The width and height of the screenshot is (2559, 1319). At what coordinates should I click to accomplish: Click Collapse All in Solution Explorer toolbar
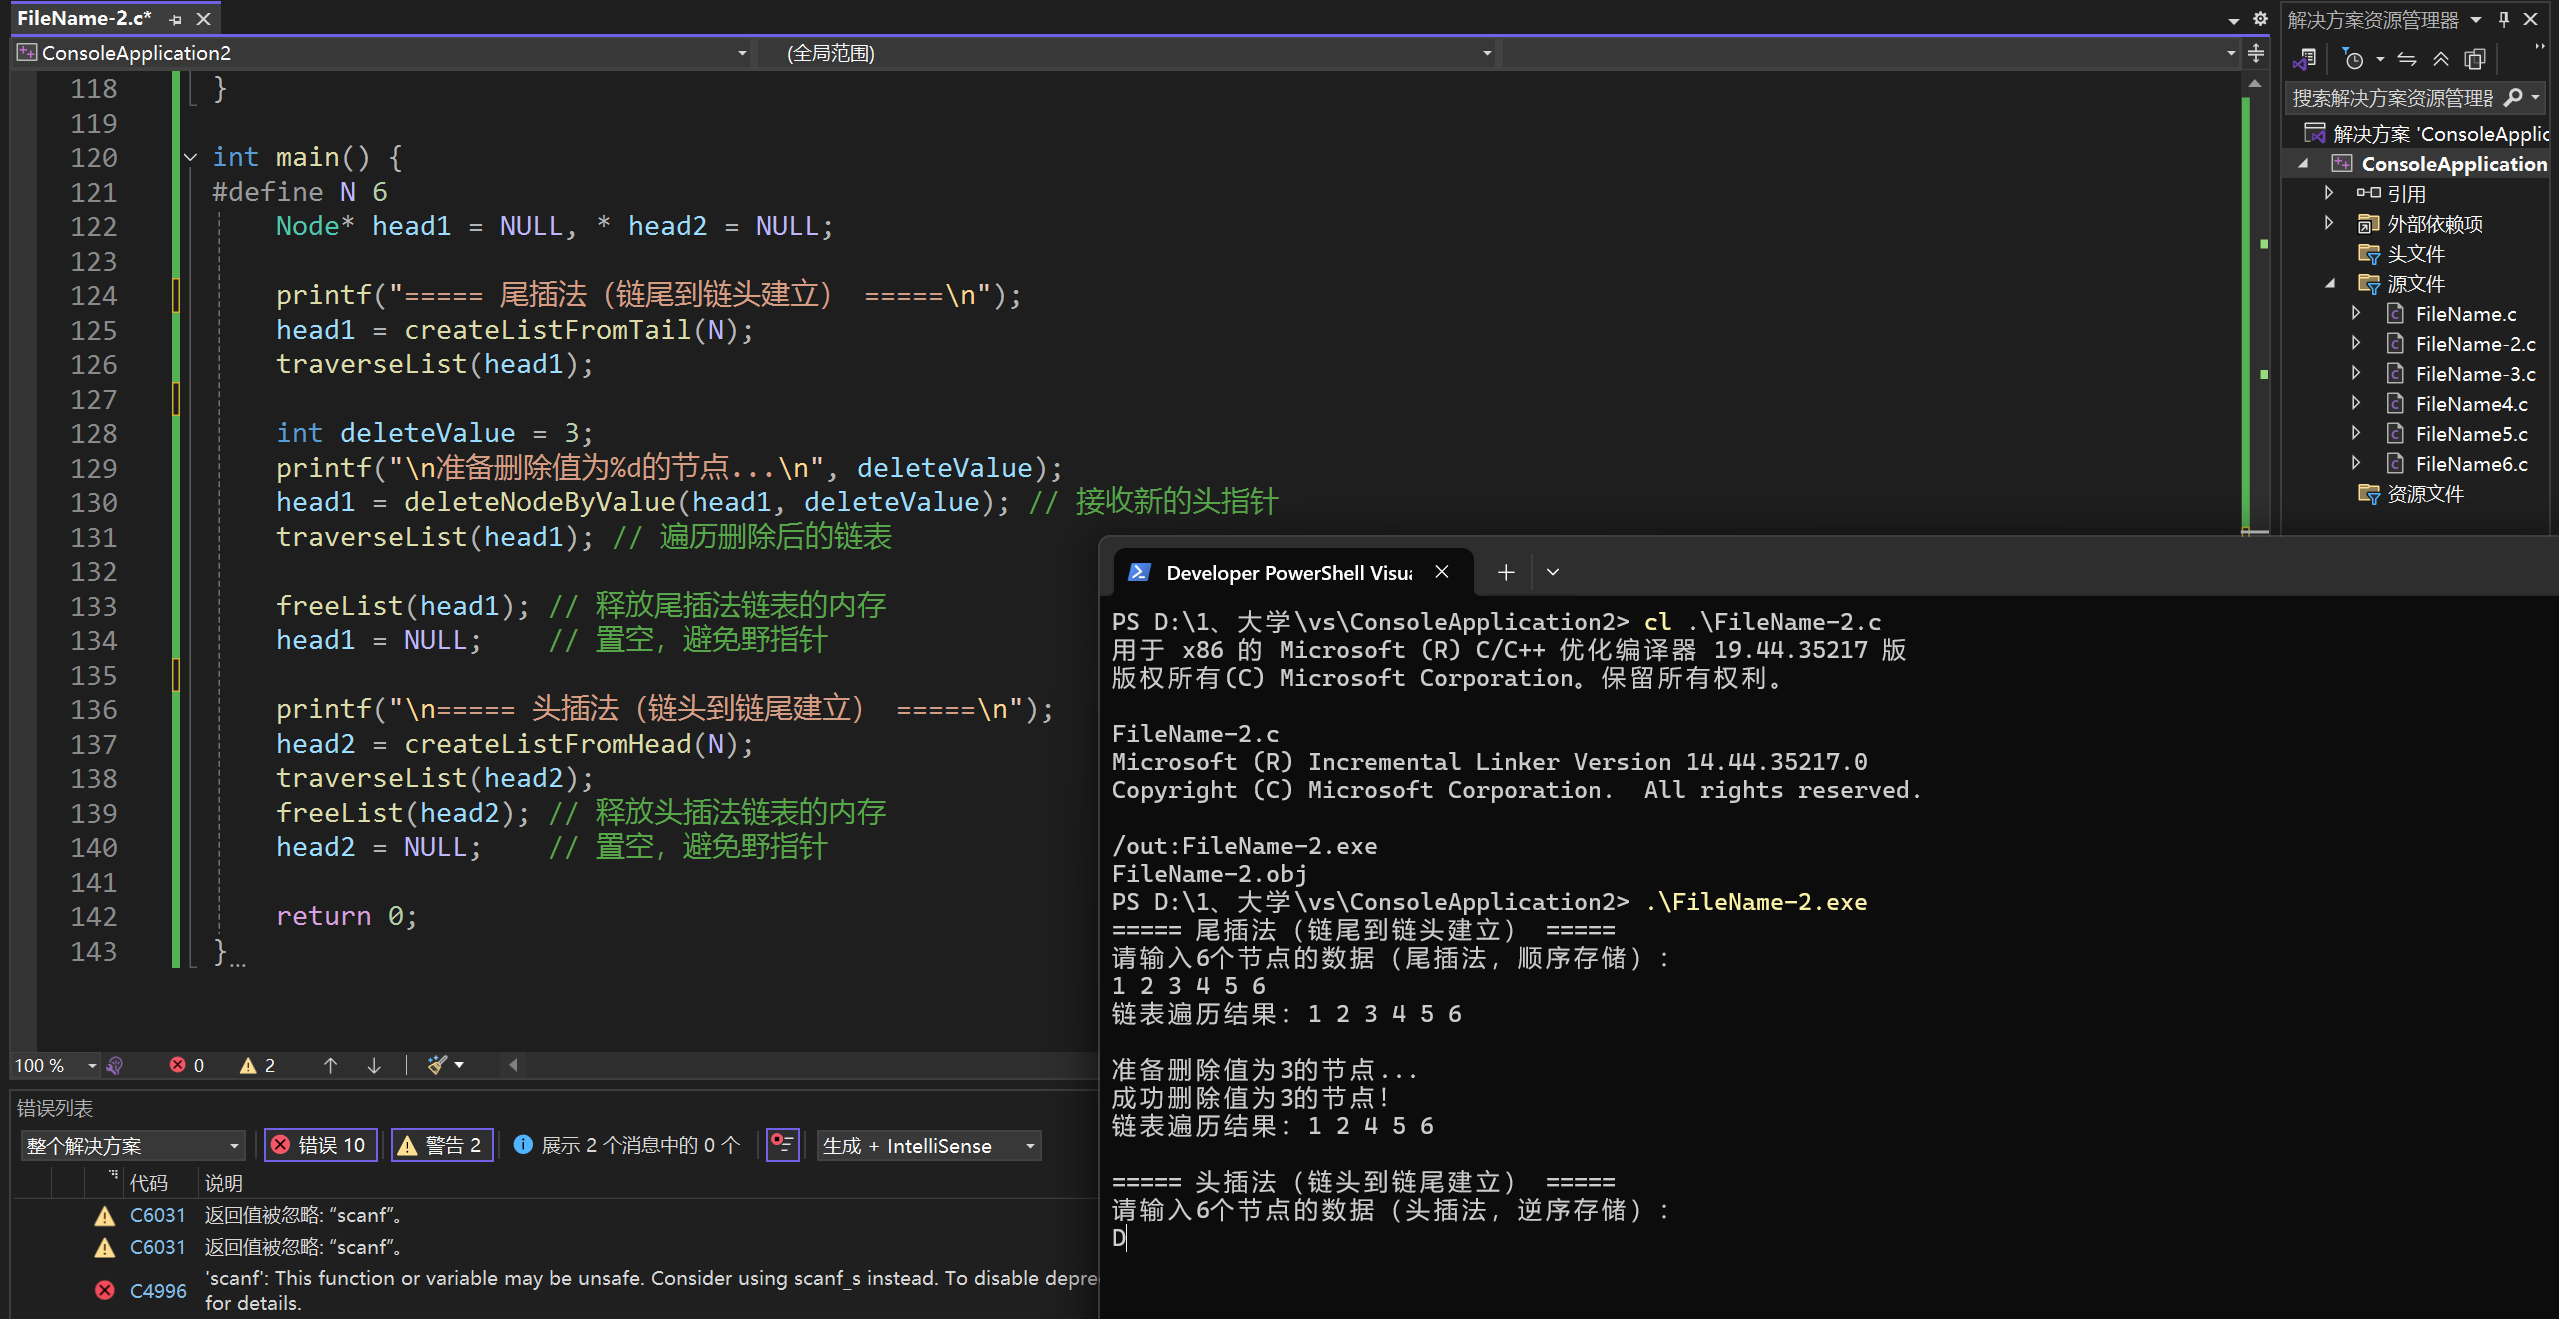2441,60
